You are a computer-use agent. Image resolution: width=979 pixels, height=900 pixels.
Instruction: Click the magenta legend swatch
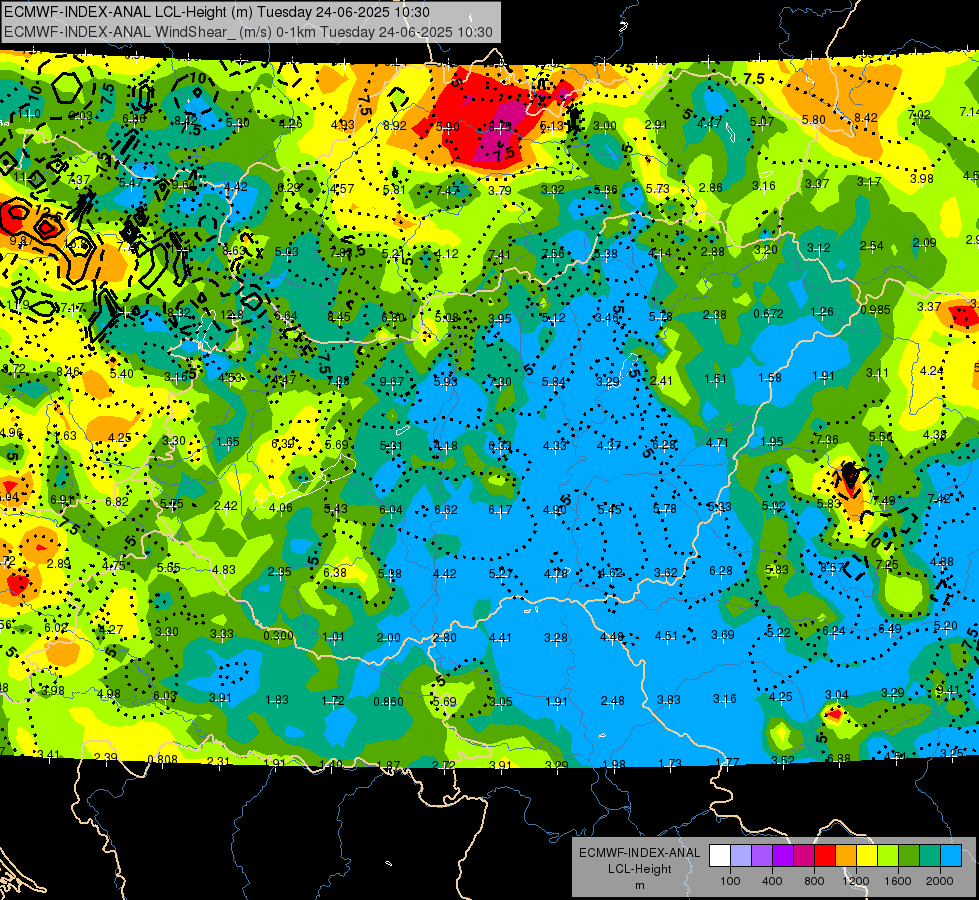click(x=804, y=856)
